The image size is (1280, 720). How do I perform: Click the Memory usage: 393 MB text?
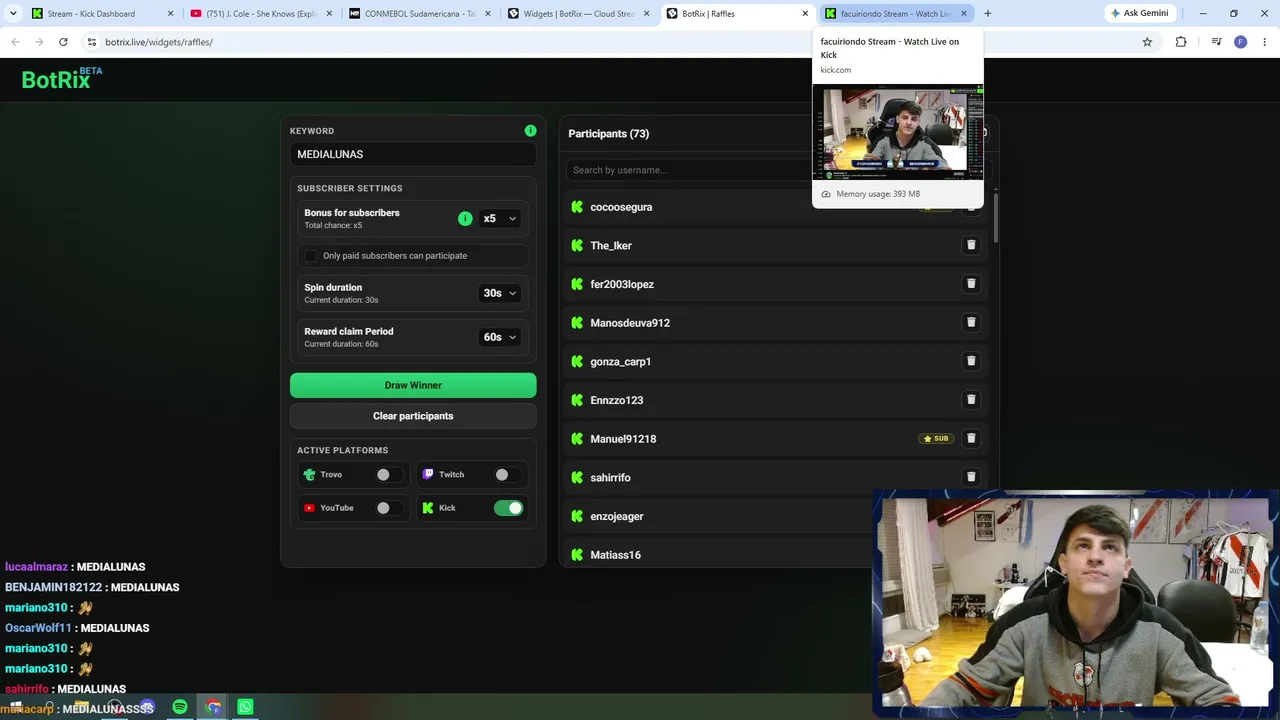(x=878, y=194)
